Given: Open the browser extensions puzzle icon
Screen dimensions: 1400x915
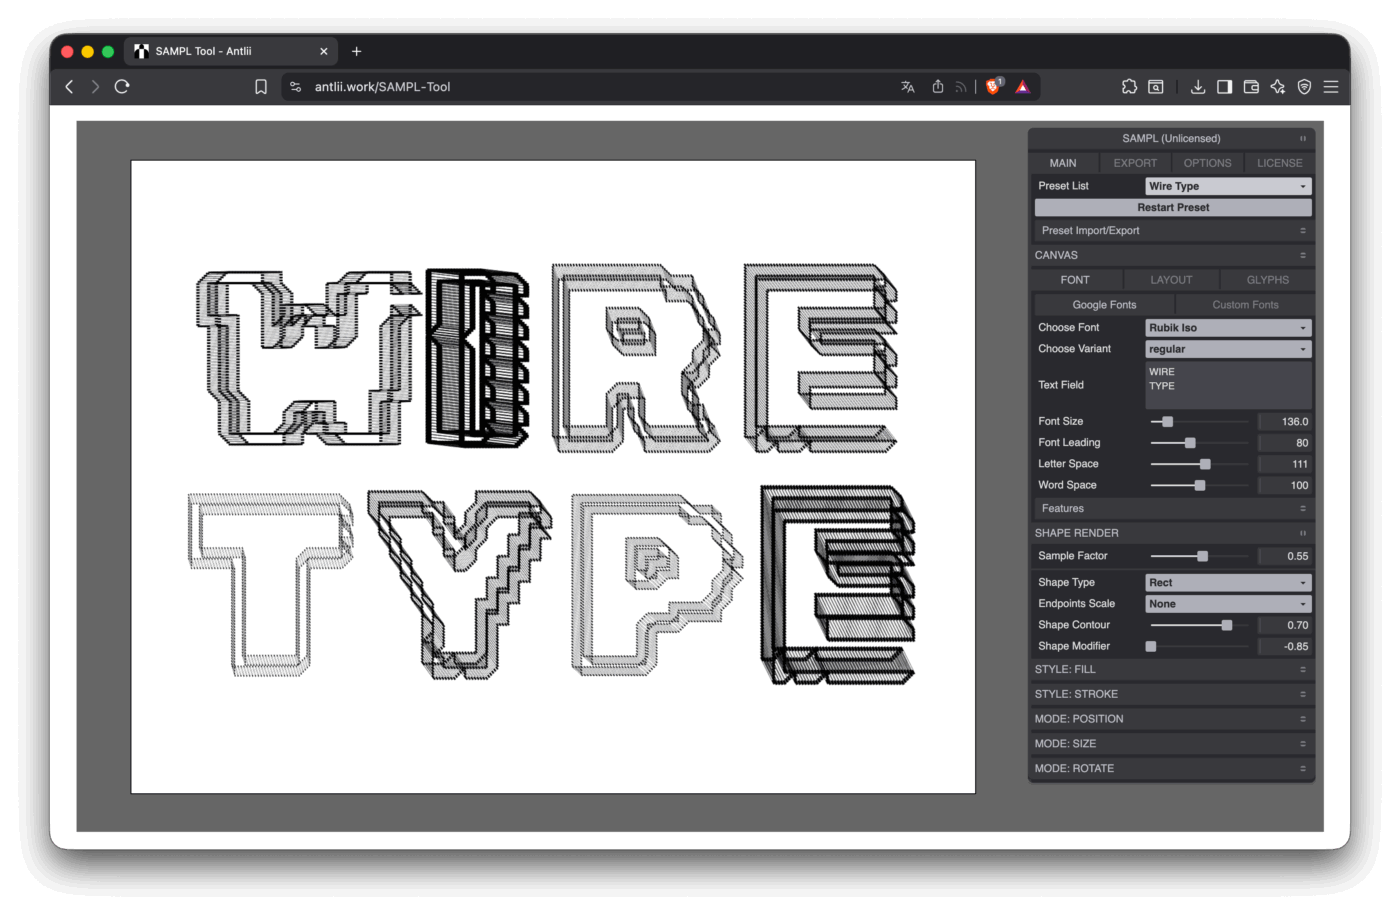Looking at the screenshot, I should click(x=1129, y=87).
